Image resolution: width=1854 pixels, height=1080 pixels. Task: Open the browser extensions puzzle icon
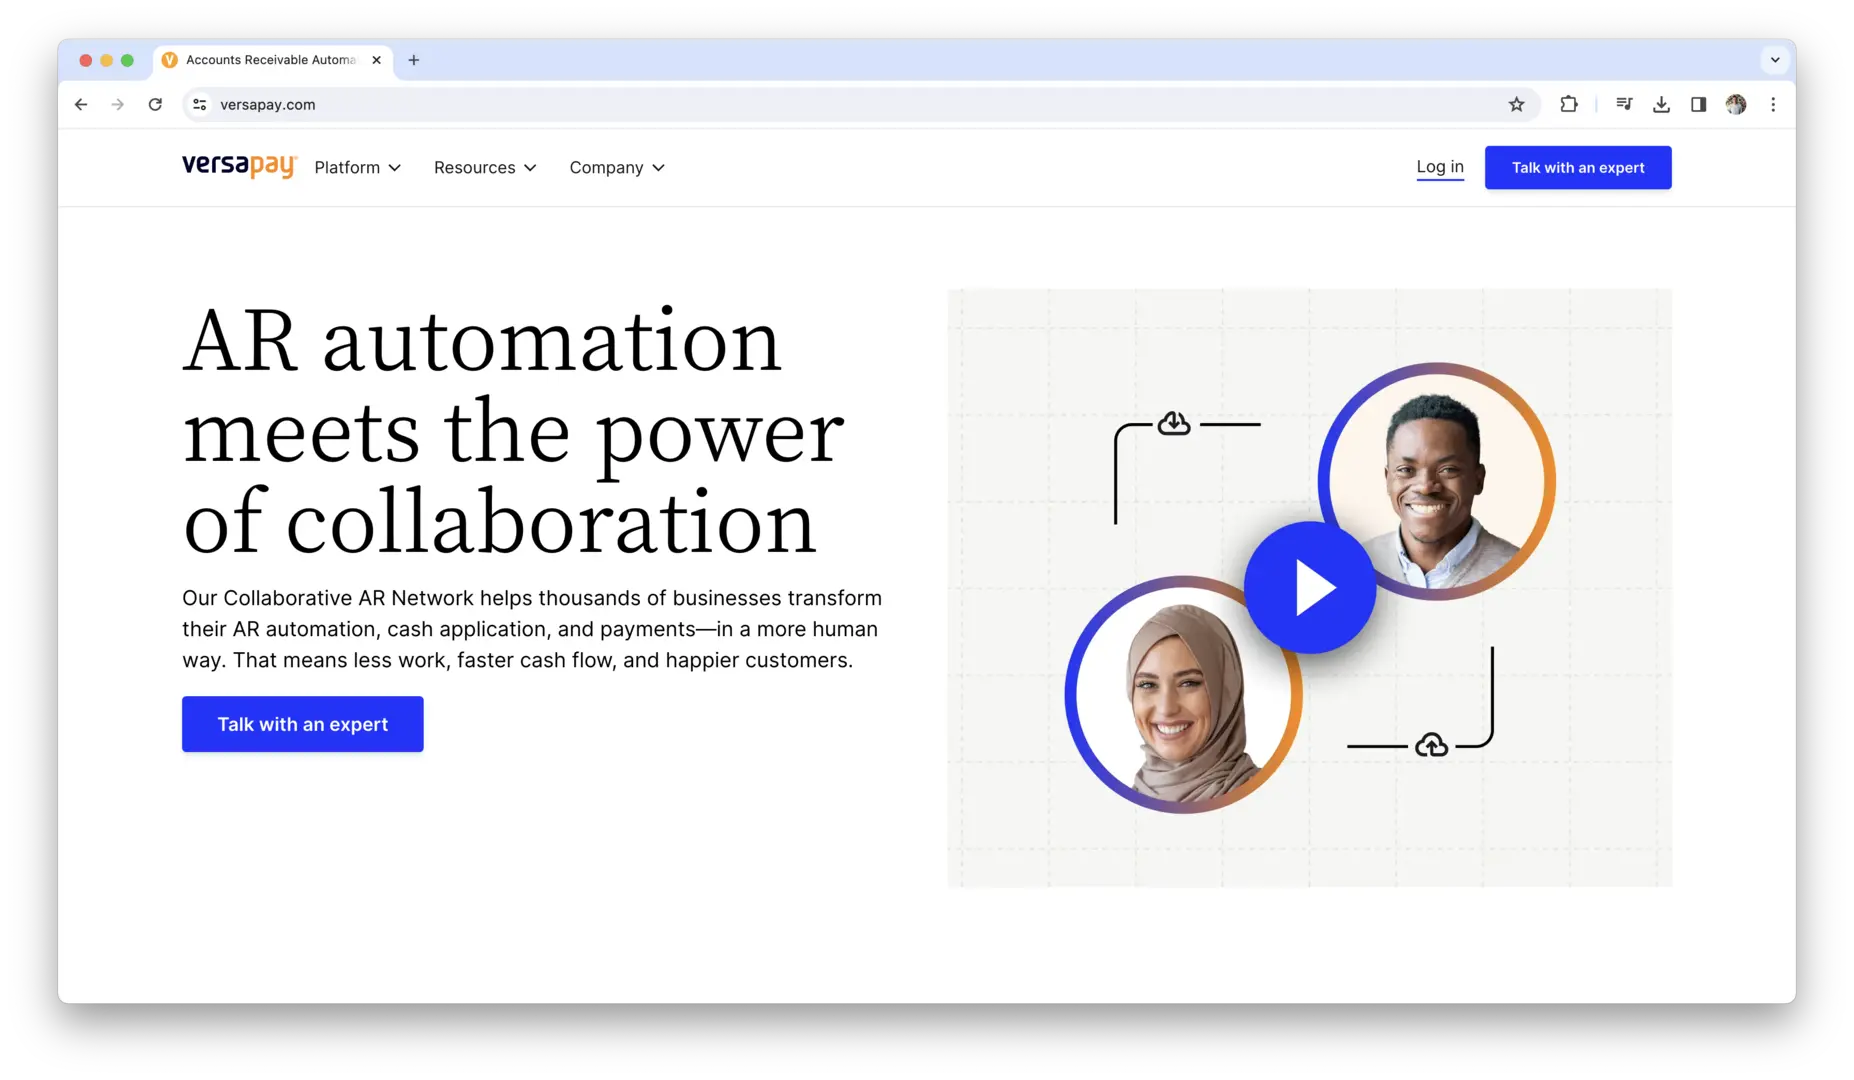click(1568, 104)
